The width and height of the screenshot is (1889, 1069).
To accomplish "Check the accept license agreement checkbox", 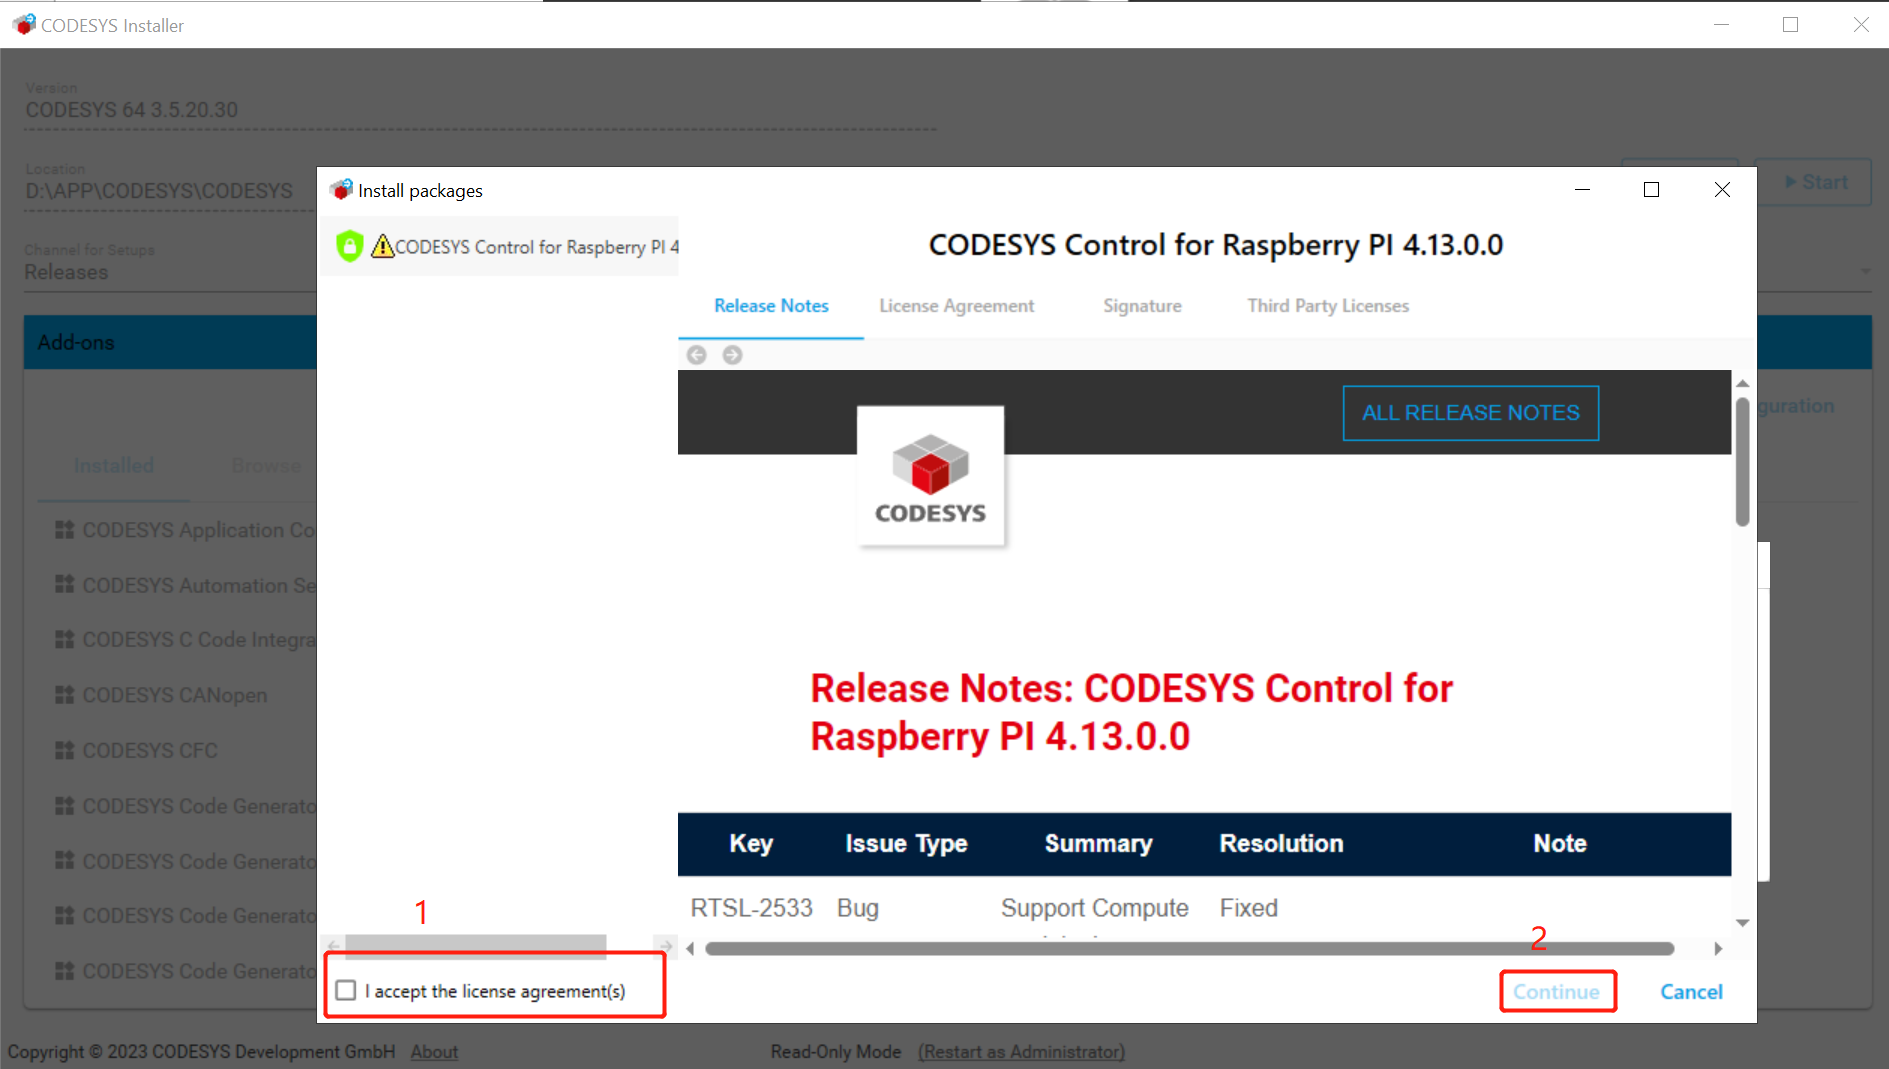I will pos(346,990).
